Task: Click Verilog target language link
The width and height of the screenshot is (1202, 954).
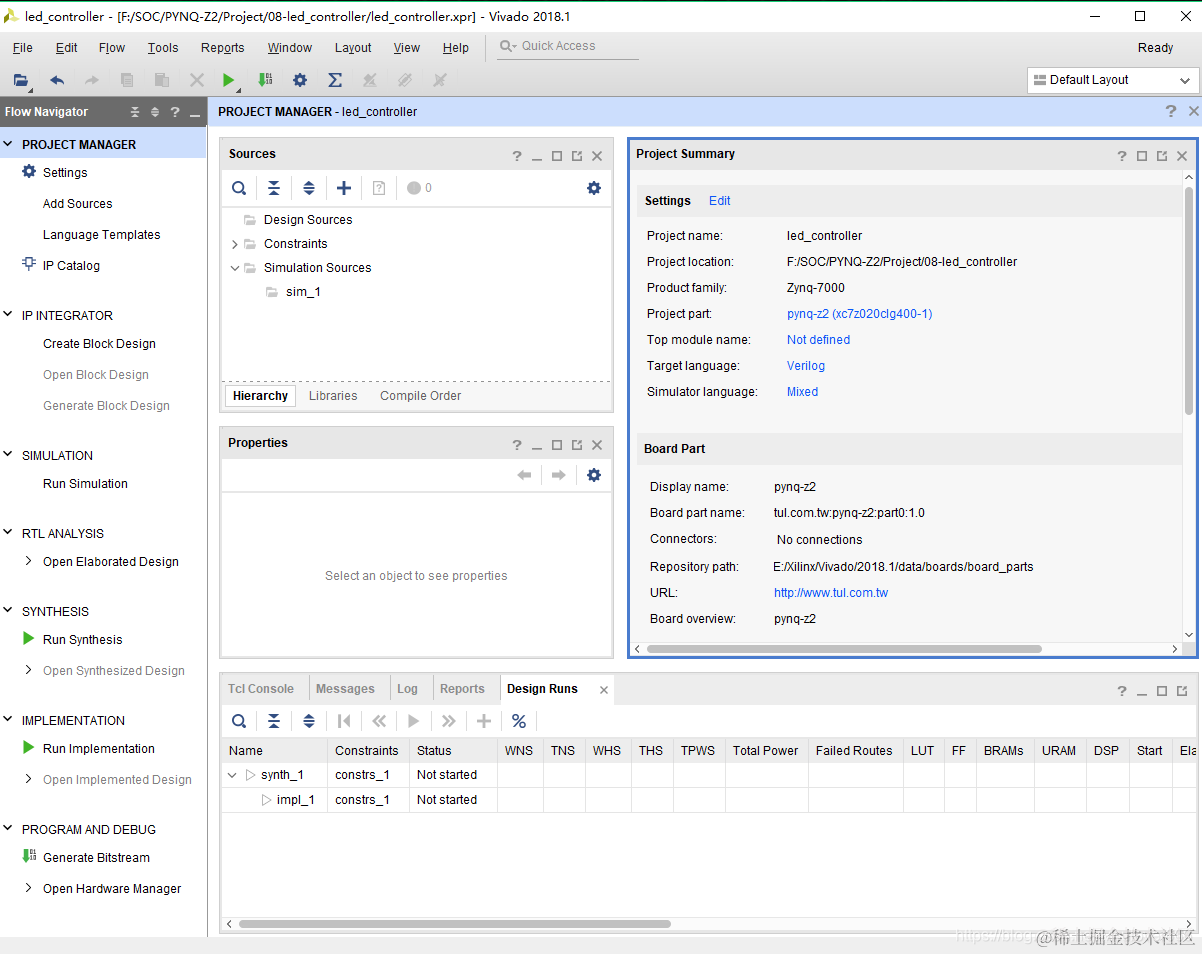Action: click(x=806, y=366)
